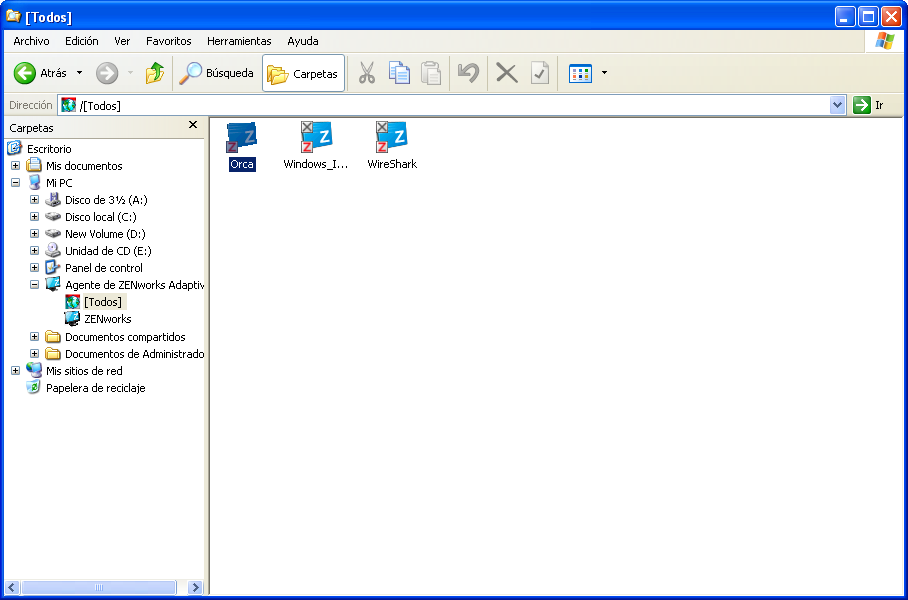Screen dimensions: 908x600
Task: Open the Orca application icon
Action: click(241, 138)
